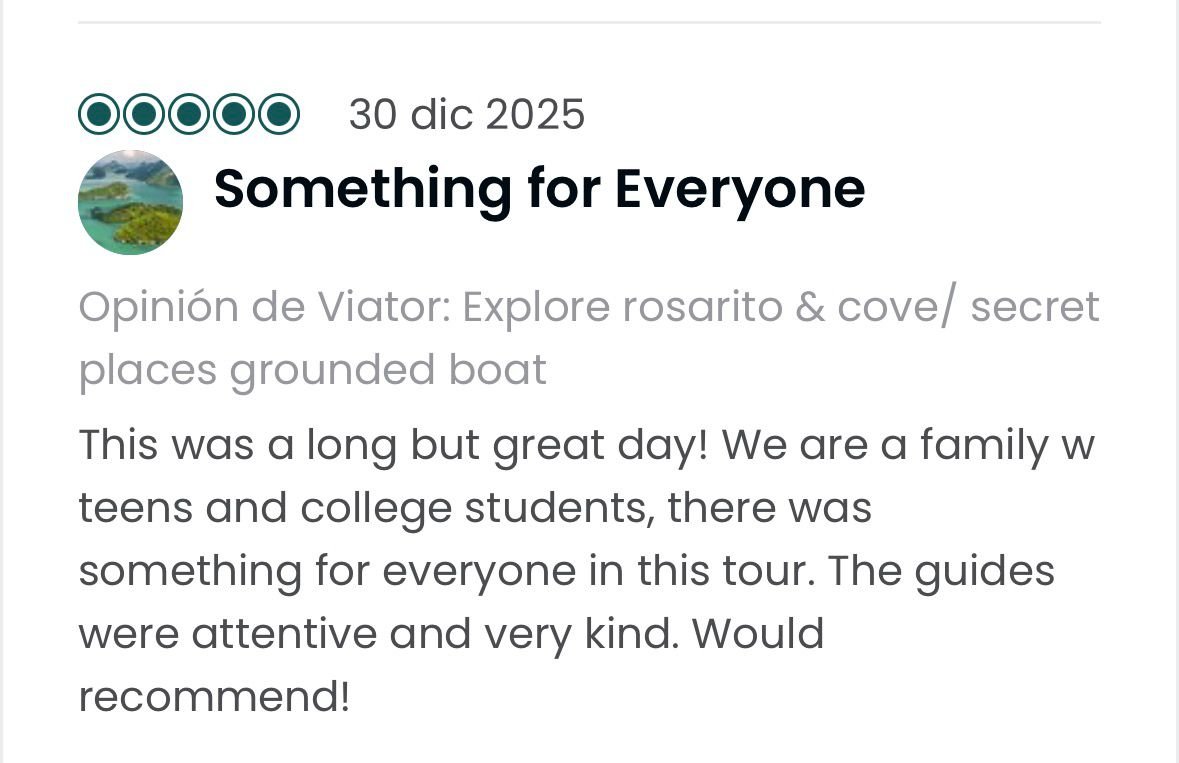The height and width of the screenshot is (763, 1179).
Task: Click the "We are a family w" text
Action: (x=908, y=444)
